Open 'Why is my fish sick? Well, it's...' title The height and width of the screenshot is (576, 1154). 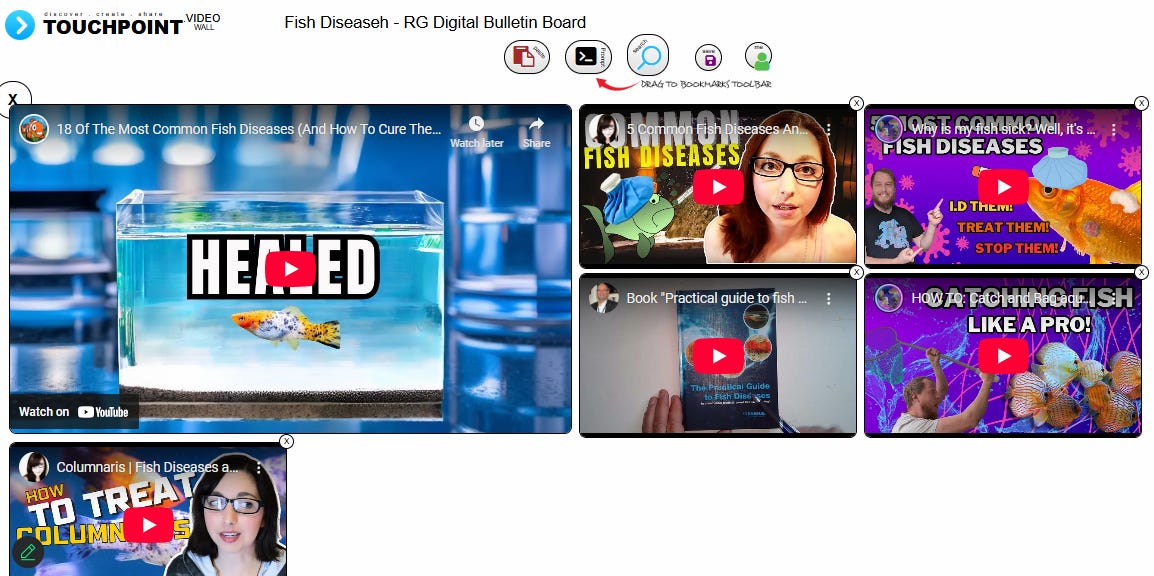(x=1004, y=129)
